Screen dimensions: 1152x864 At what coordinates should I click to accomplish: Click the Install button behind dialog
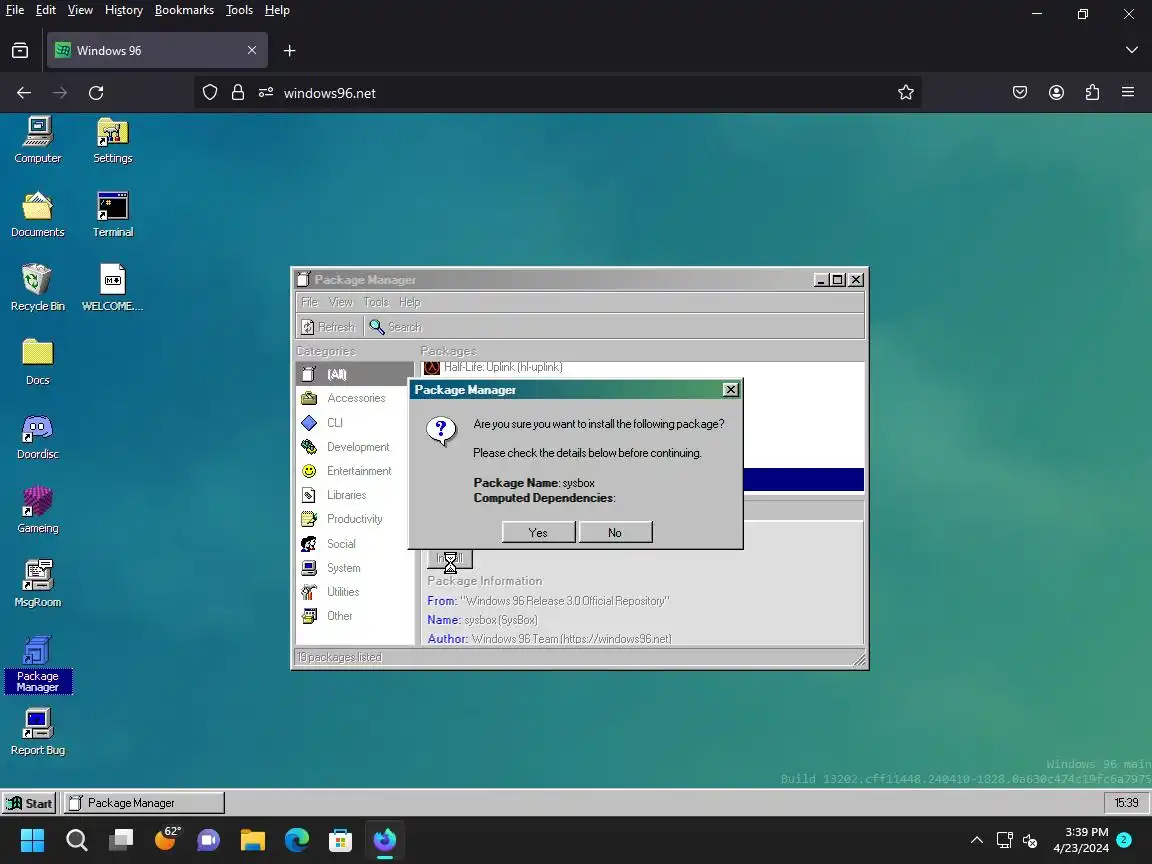pyautogui.click(x=450, y=558)
